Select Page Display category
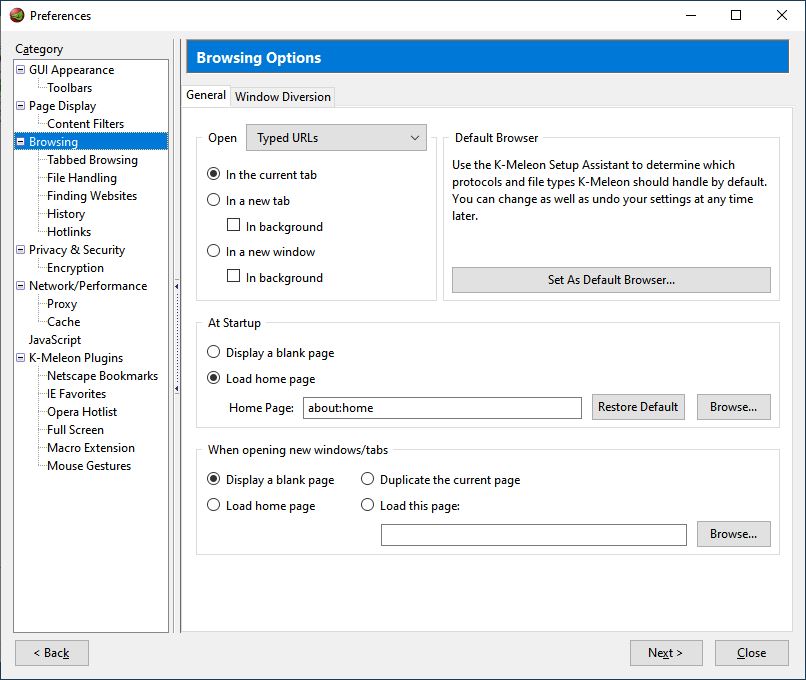The image size is (806, 680). 62,106
